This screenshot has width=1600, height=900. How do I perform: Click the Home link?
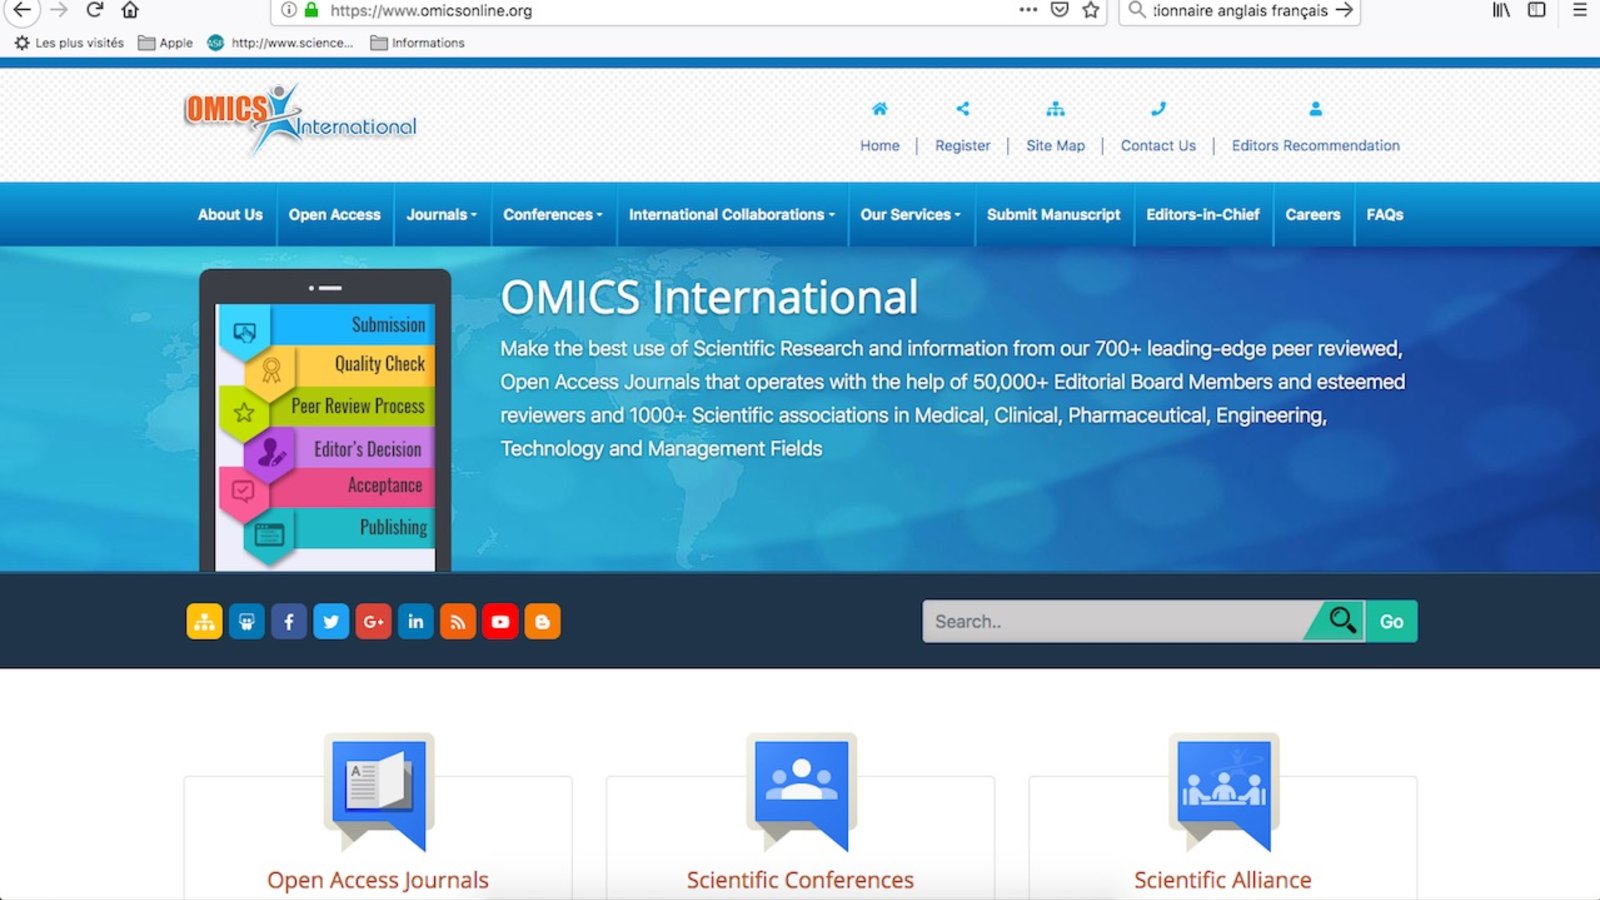point(880,146)
